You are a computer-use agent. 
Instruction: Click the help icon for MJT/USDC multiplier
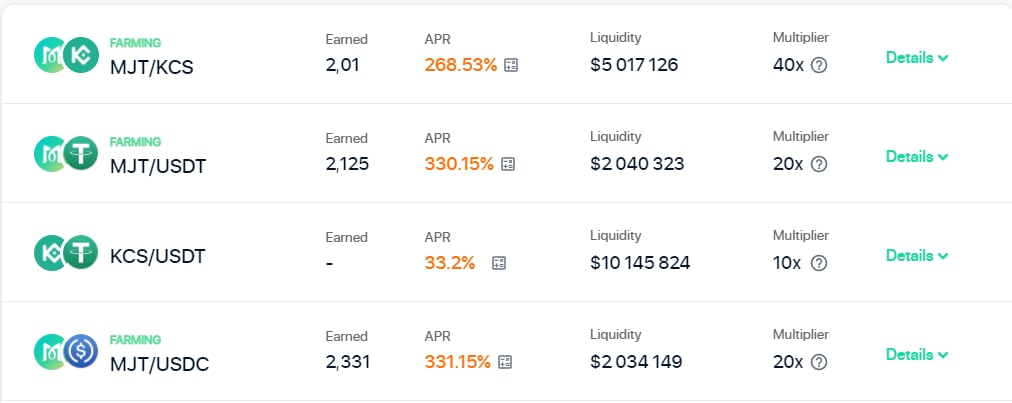(818, 362)
